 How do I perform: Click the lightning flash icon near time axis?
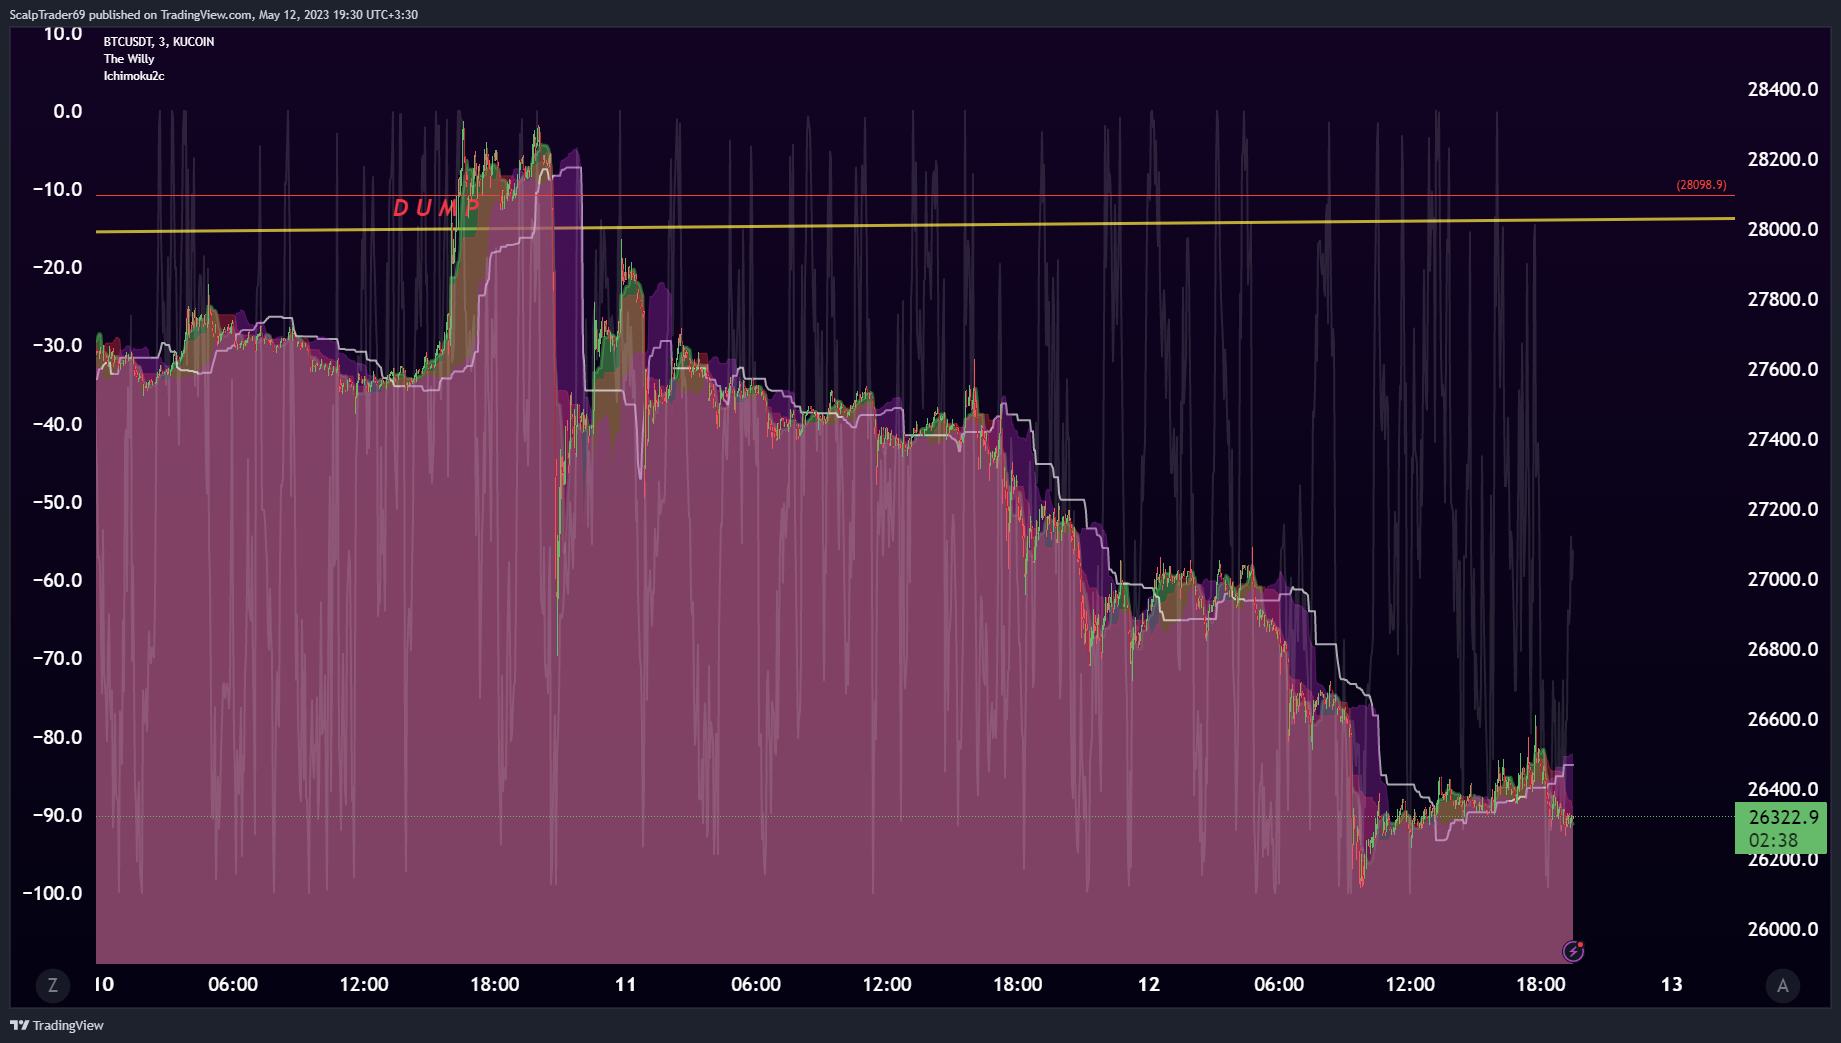click(x=1573, y=951)
